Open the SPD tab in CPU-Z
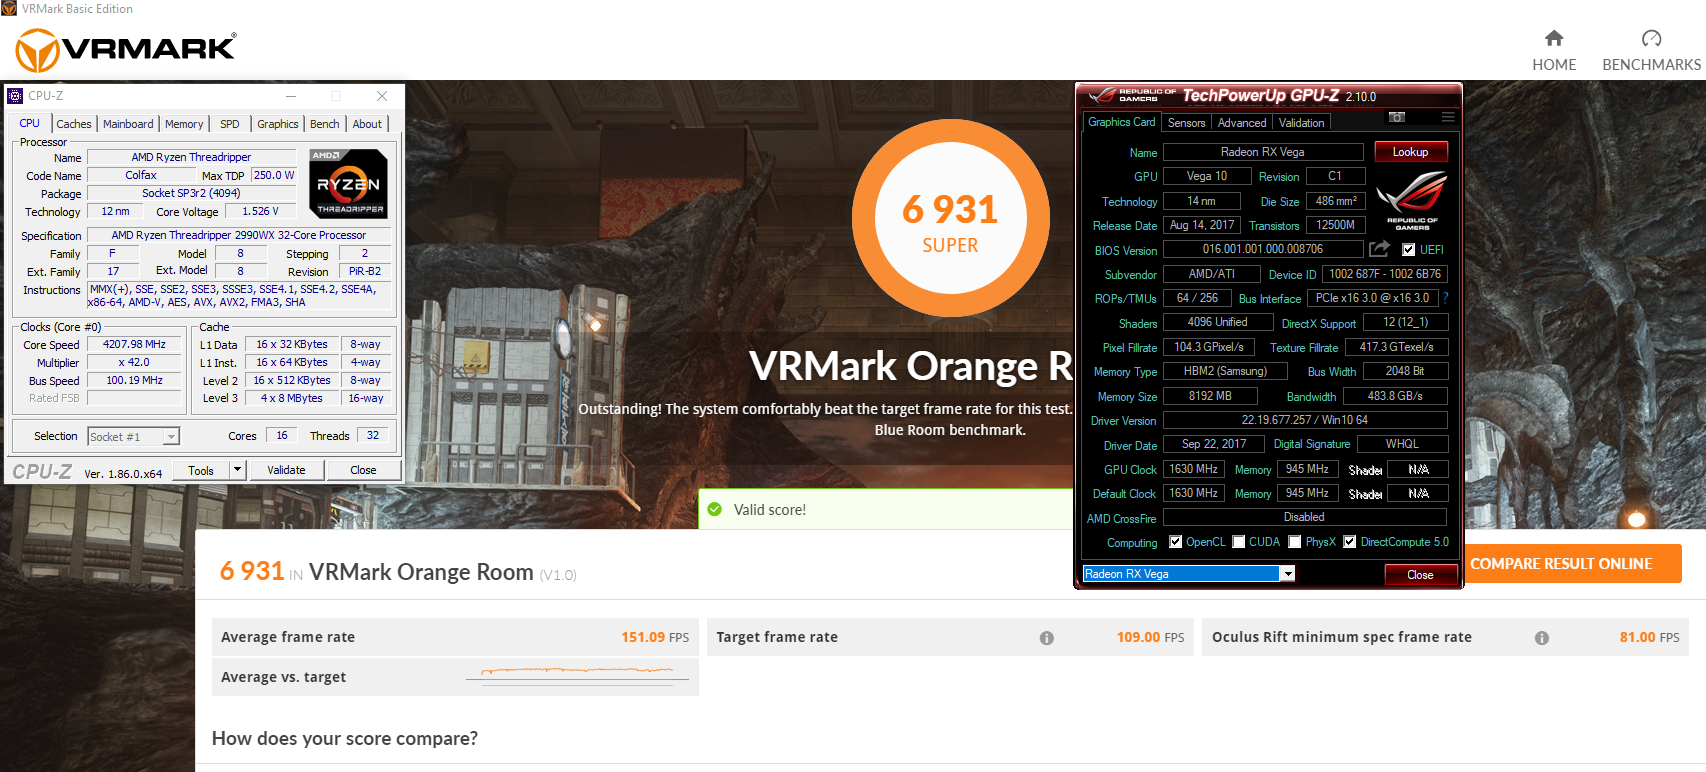The image size is (1706, 772). point(230,124)
